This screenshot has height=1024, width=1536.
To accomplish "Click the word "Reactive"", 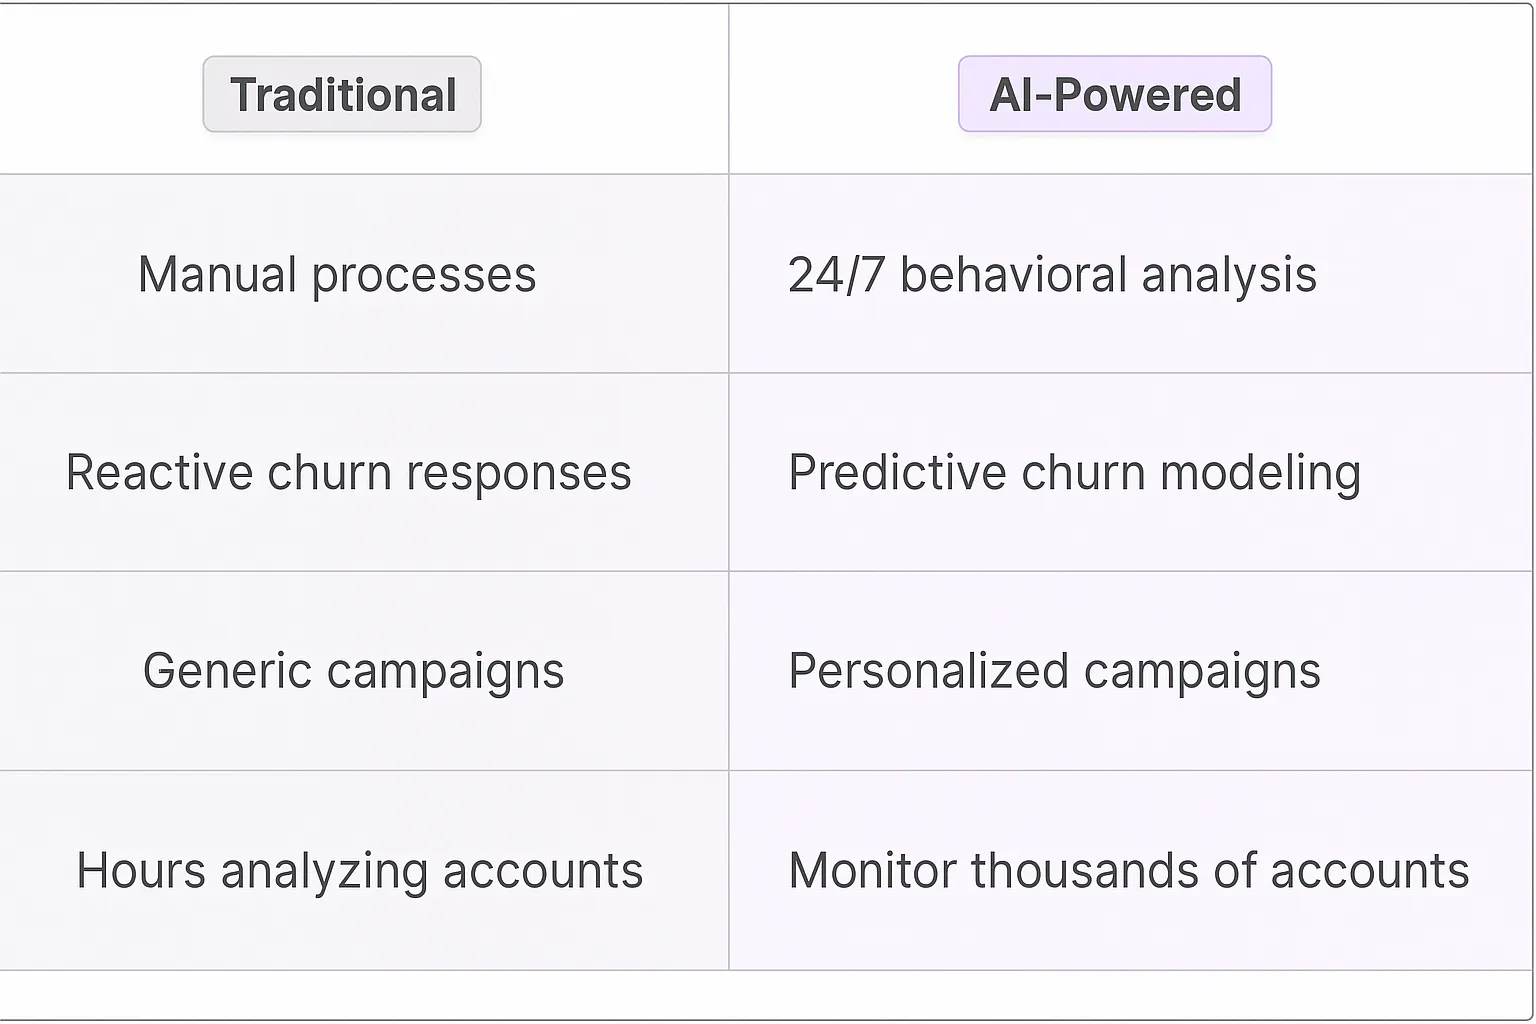I will [x=159, y=473].
